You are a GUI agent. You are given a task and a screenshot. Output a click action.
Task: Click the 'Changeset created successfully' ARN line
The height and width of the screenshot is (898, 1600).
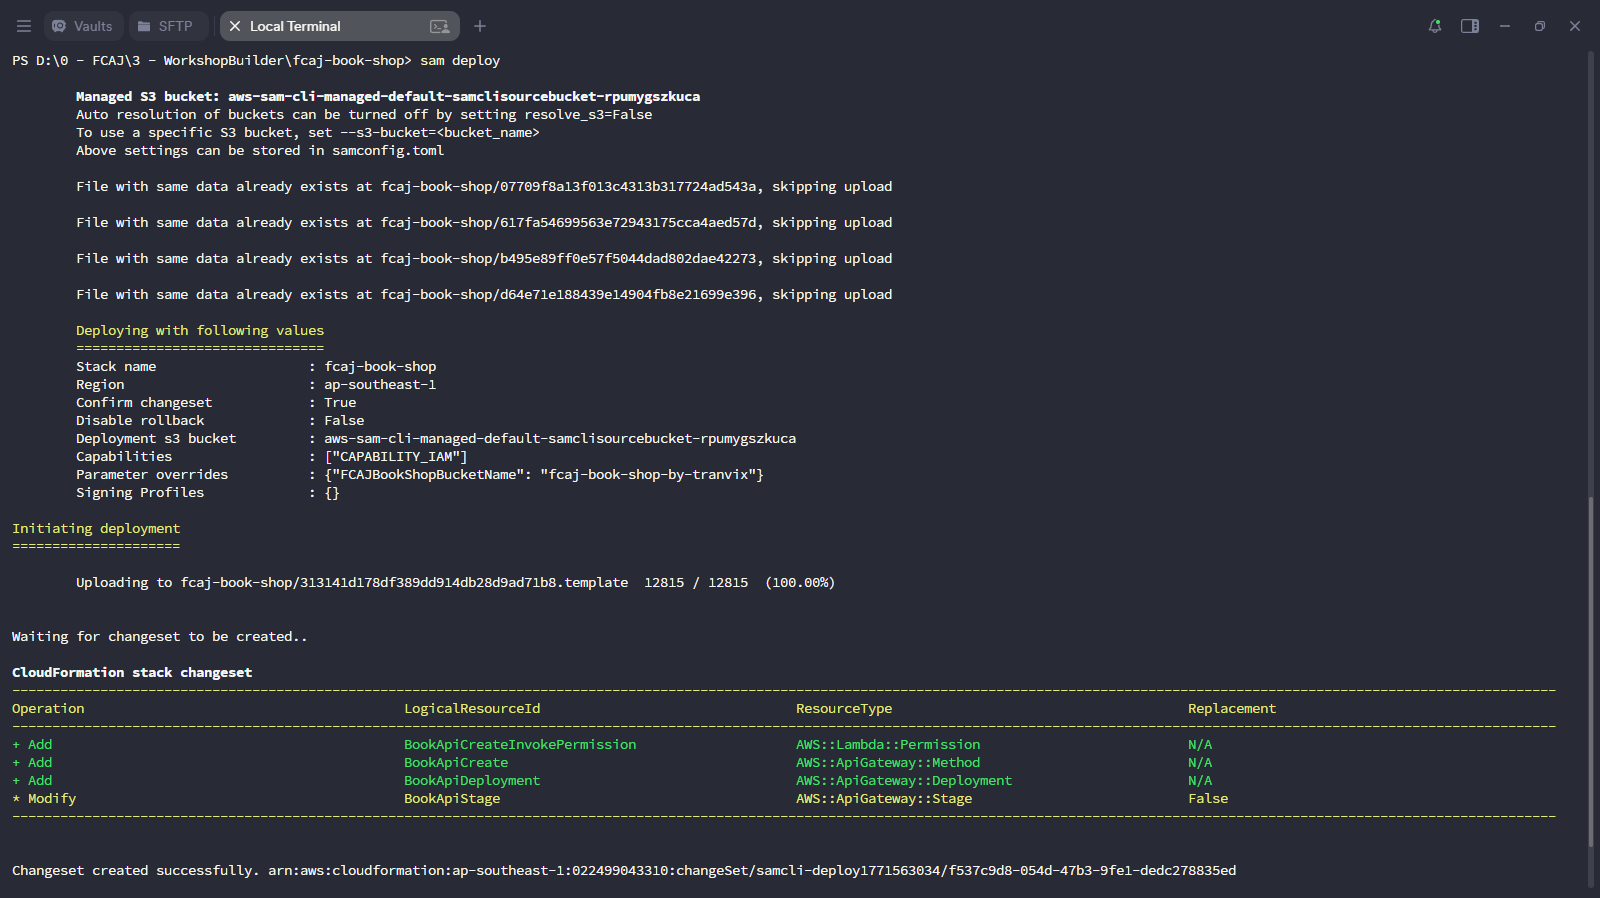(x=624, y=871)
